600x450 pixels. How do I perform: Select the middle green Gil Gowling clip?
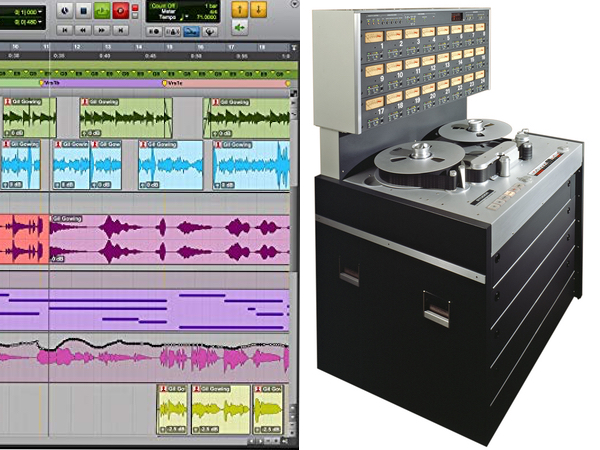126,118
